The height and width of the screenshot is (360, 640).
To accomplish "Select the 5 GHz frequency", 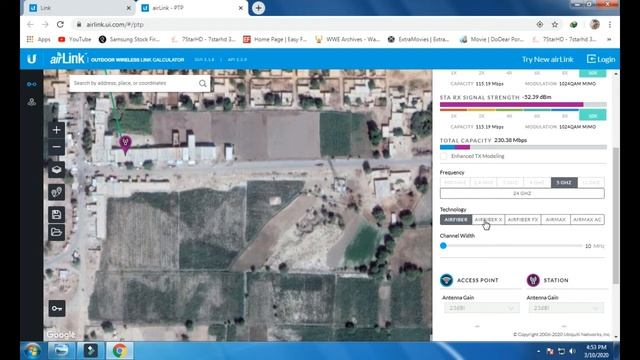I will tap(564, 182).
